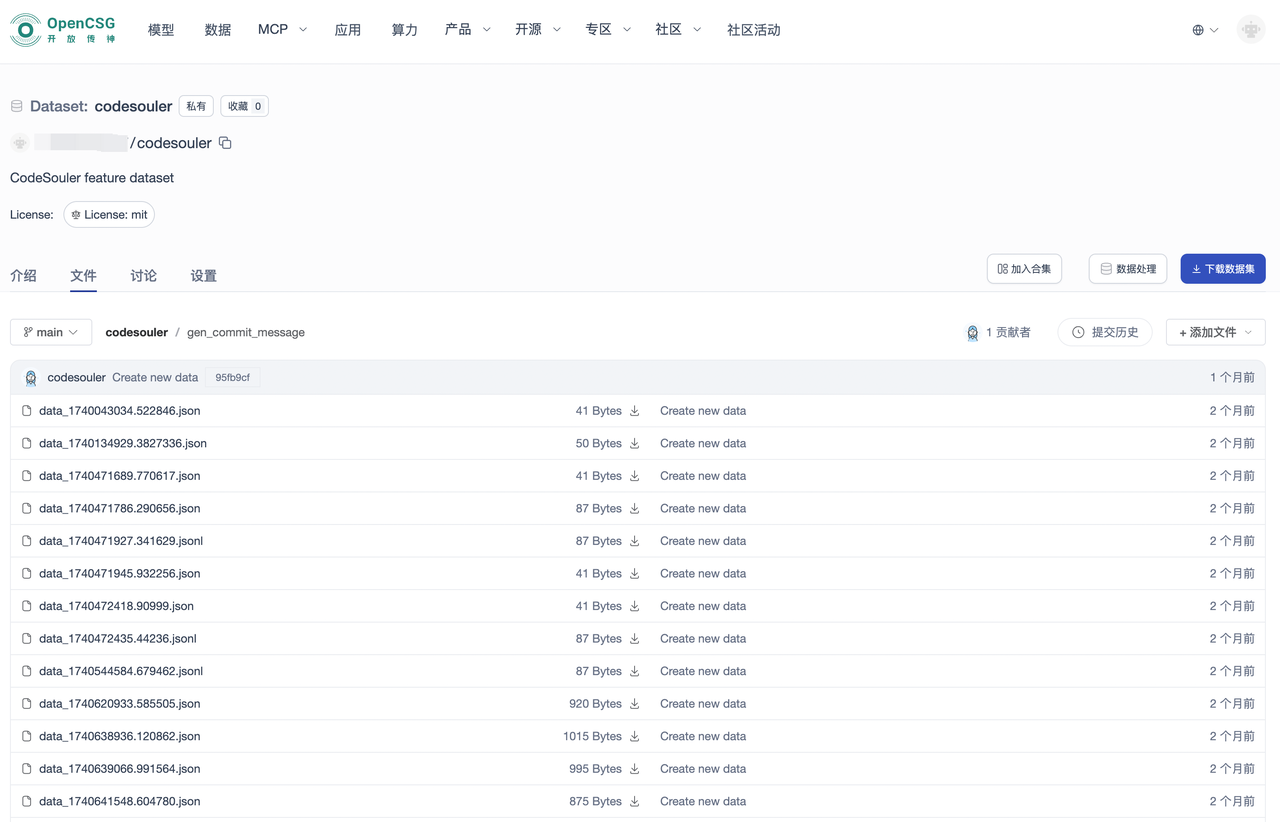Open the language globe dropdown

coord(1204,30)
